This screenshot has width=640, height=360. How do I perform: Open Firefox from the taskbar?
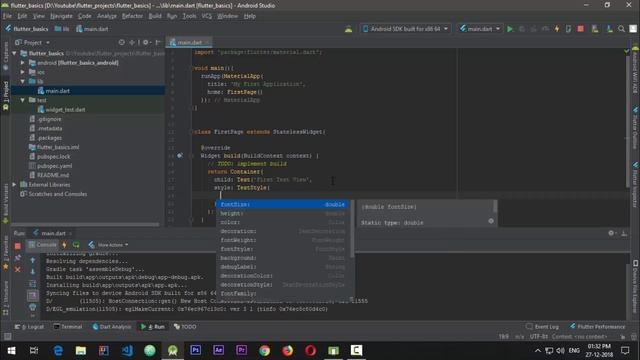[x=287, y=351]
